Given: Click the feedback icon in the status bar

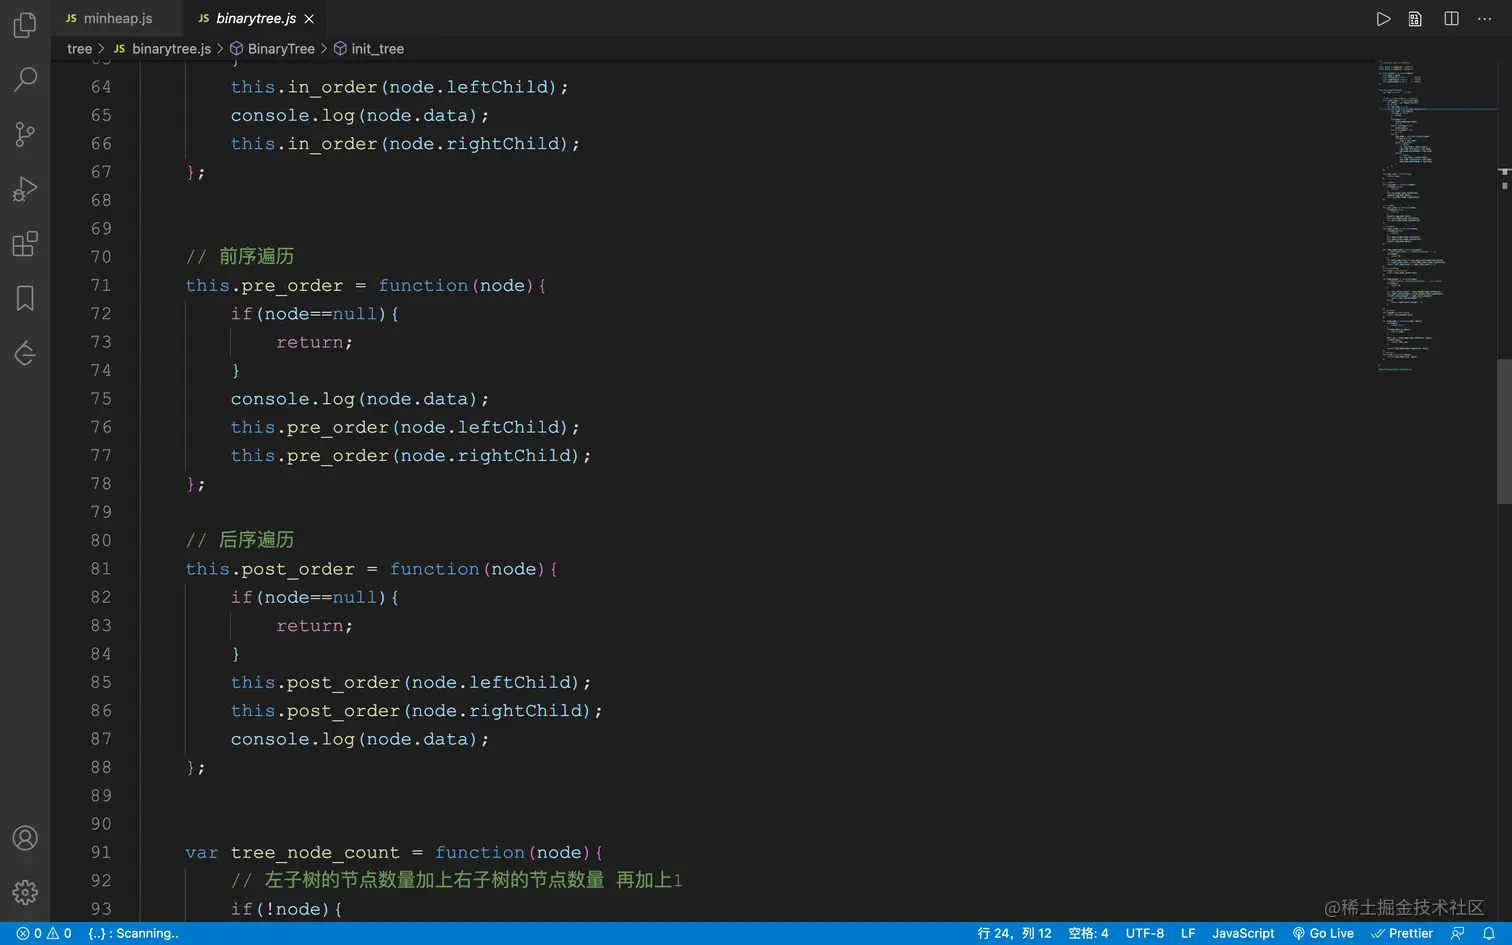Looking at the screenshot, I should point(1458,933).
